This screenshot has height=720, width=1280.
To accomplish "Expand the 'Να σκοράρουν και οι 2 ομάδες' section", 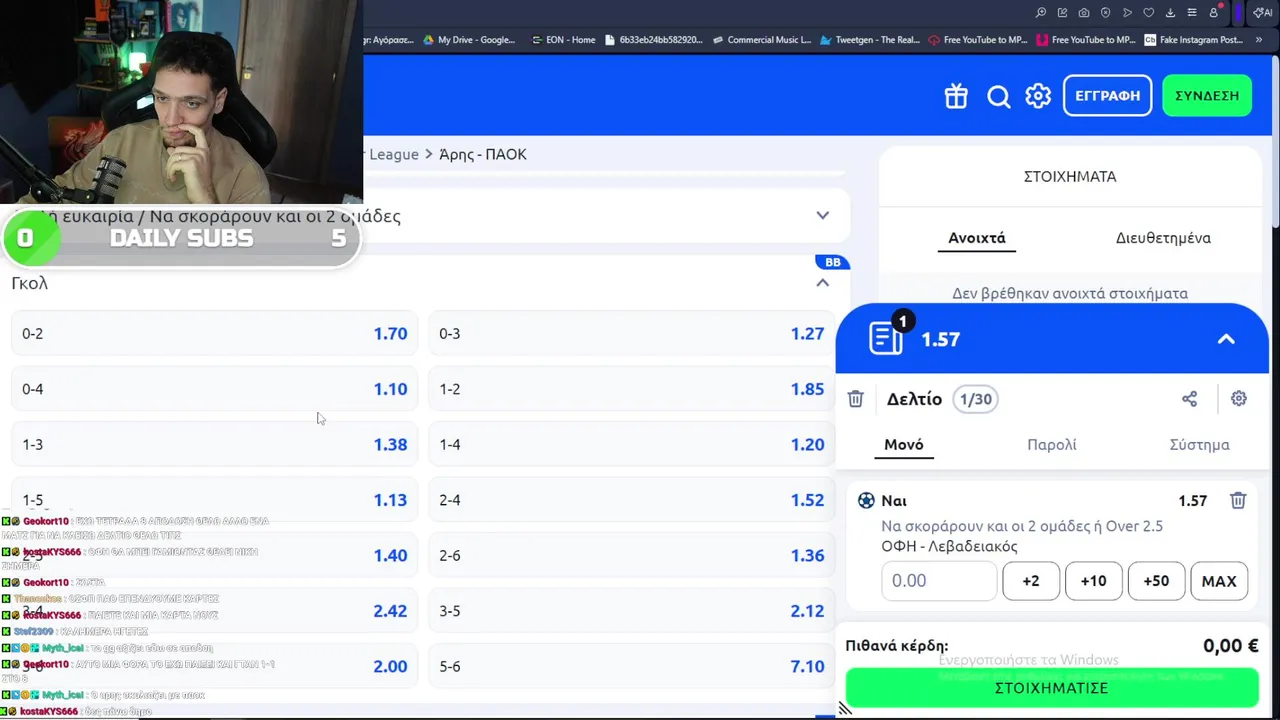I will (822, 215).
